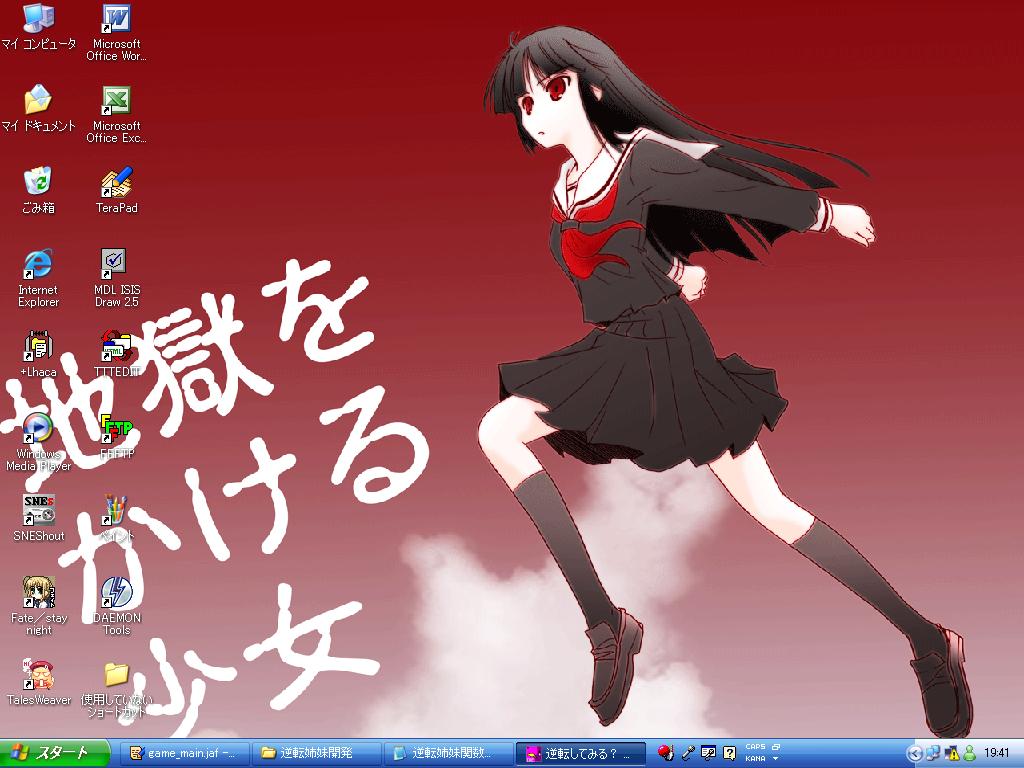The image size is (1024, 768).
Task: Click the IME microphone tool icon
Action: (687, 753)
